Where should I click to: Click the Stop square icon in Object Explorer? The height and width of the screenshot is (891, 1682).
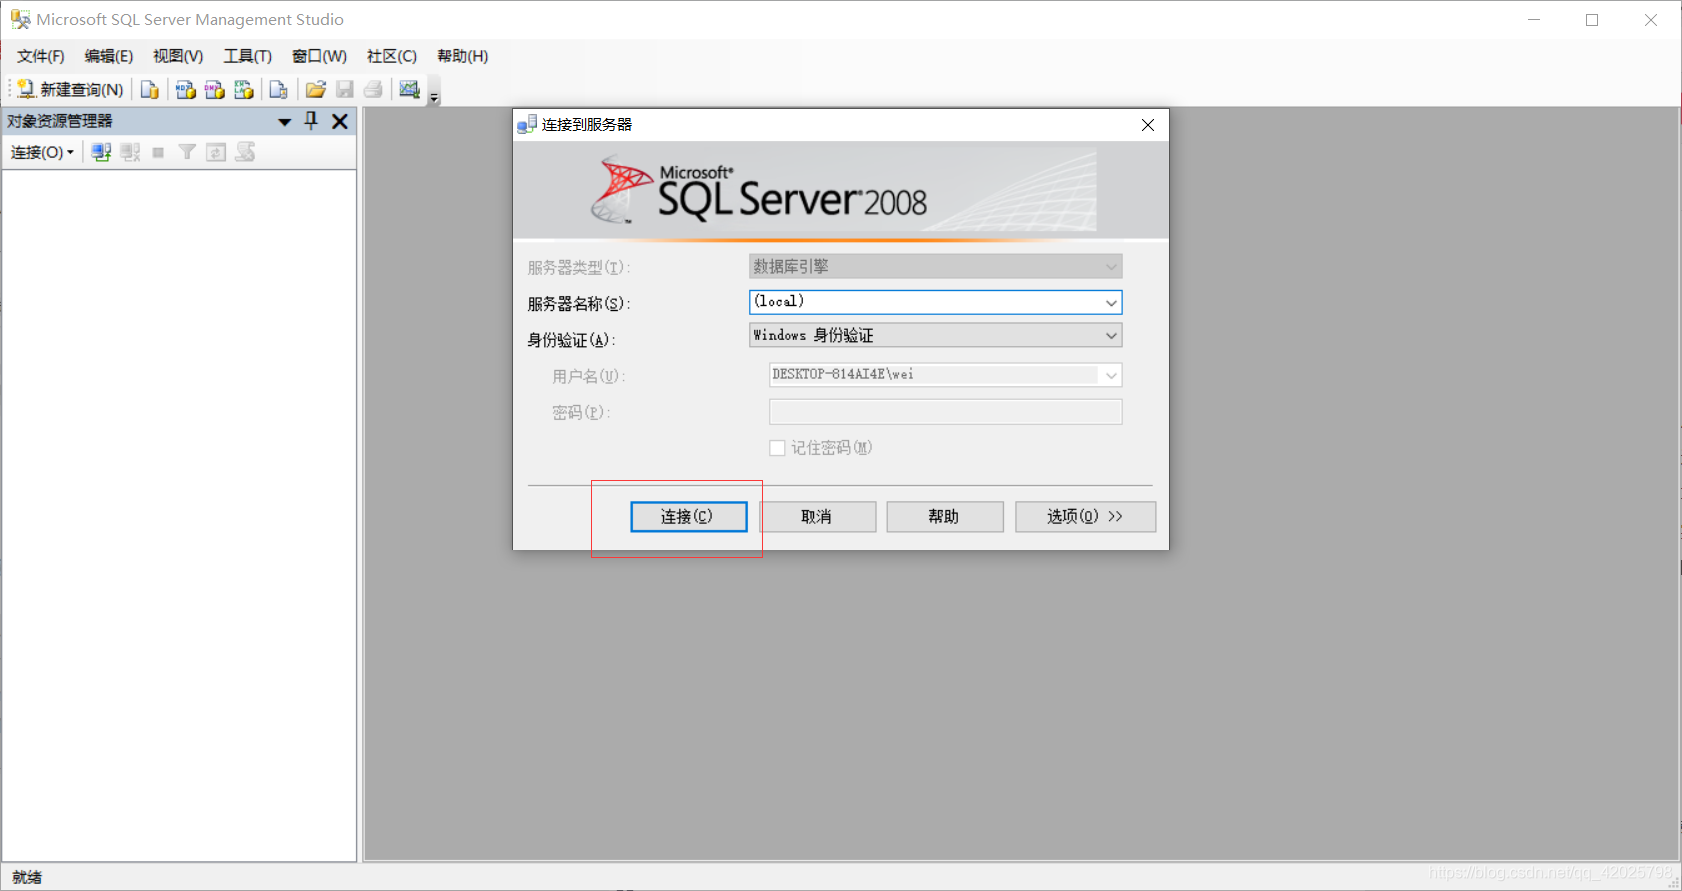(x=158, y=152)
